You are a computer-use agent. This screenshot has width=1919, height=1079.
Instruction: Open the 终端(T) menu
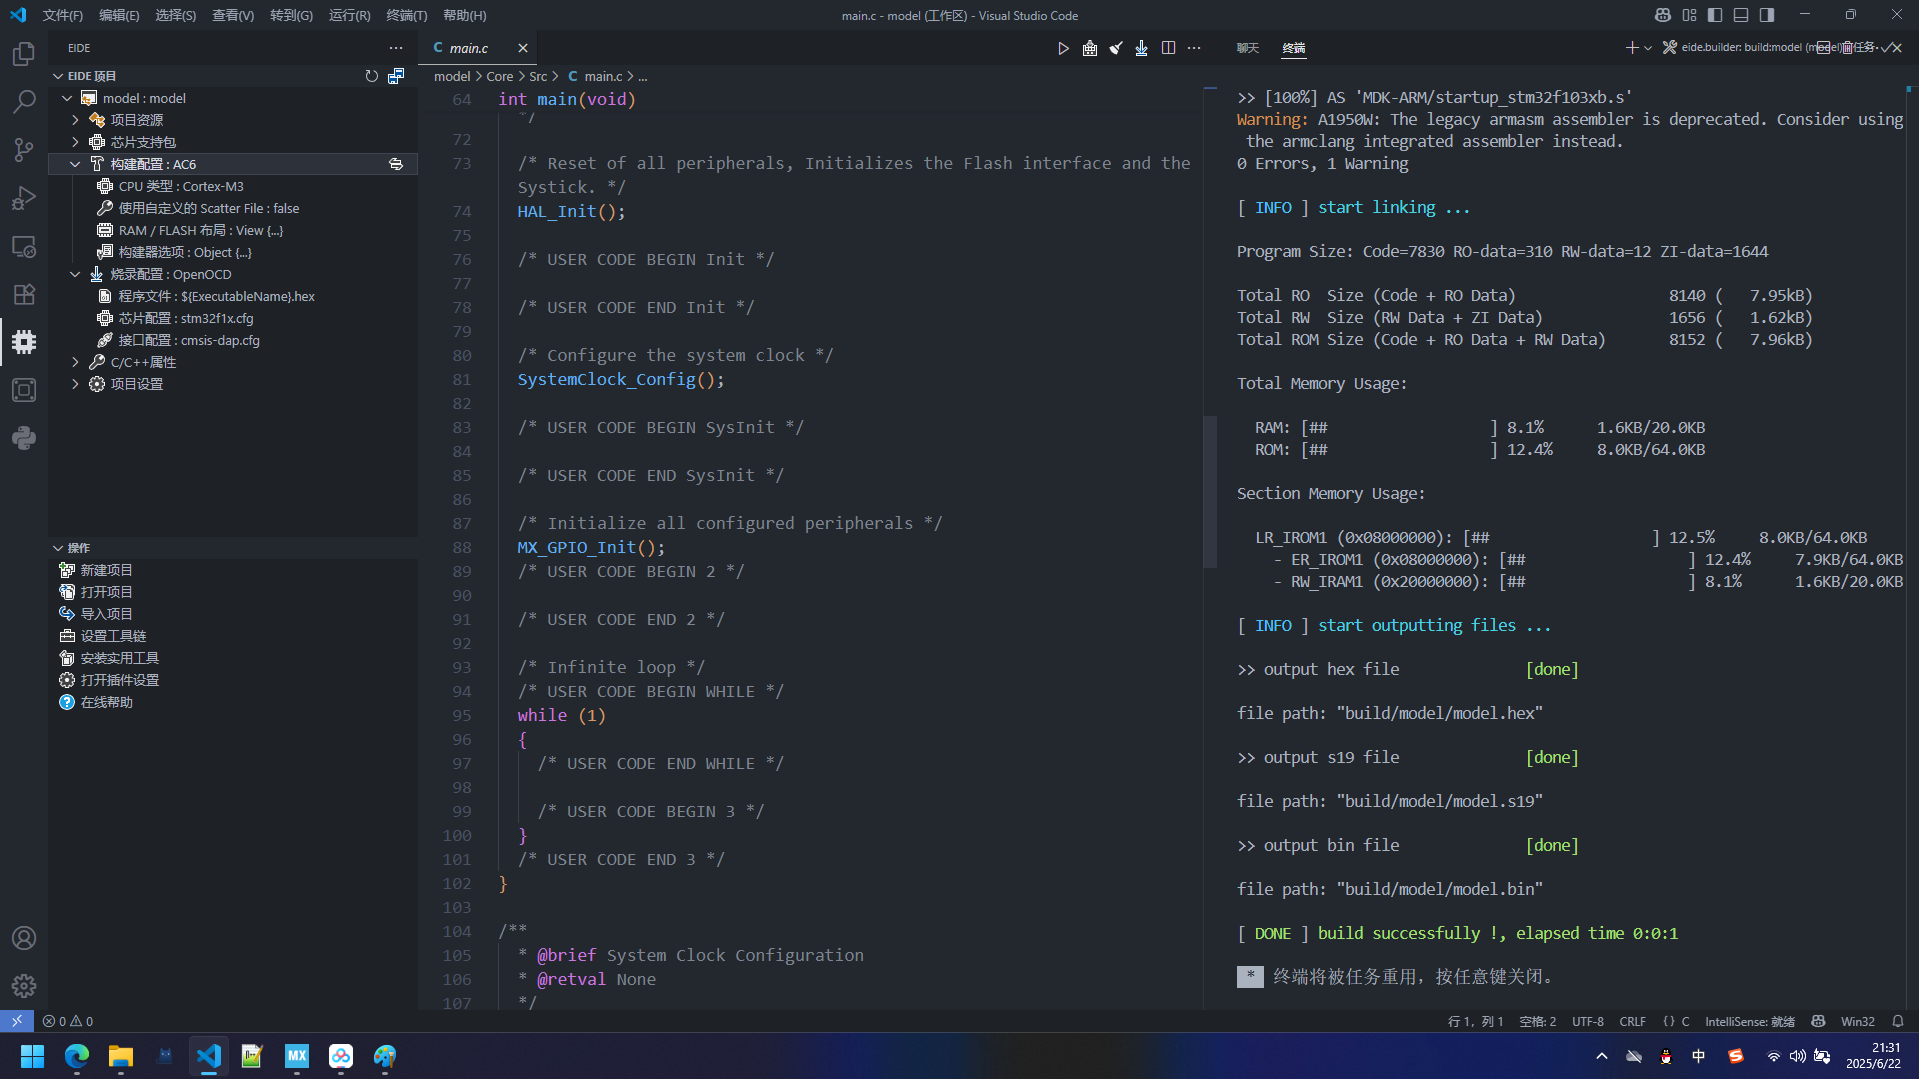tap(406, 15)
